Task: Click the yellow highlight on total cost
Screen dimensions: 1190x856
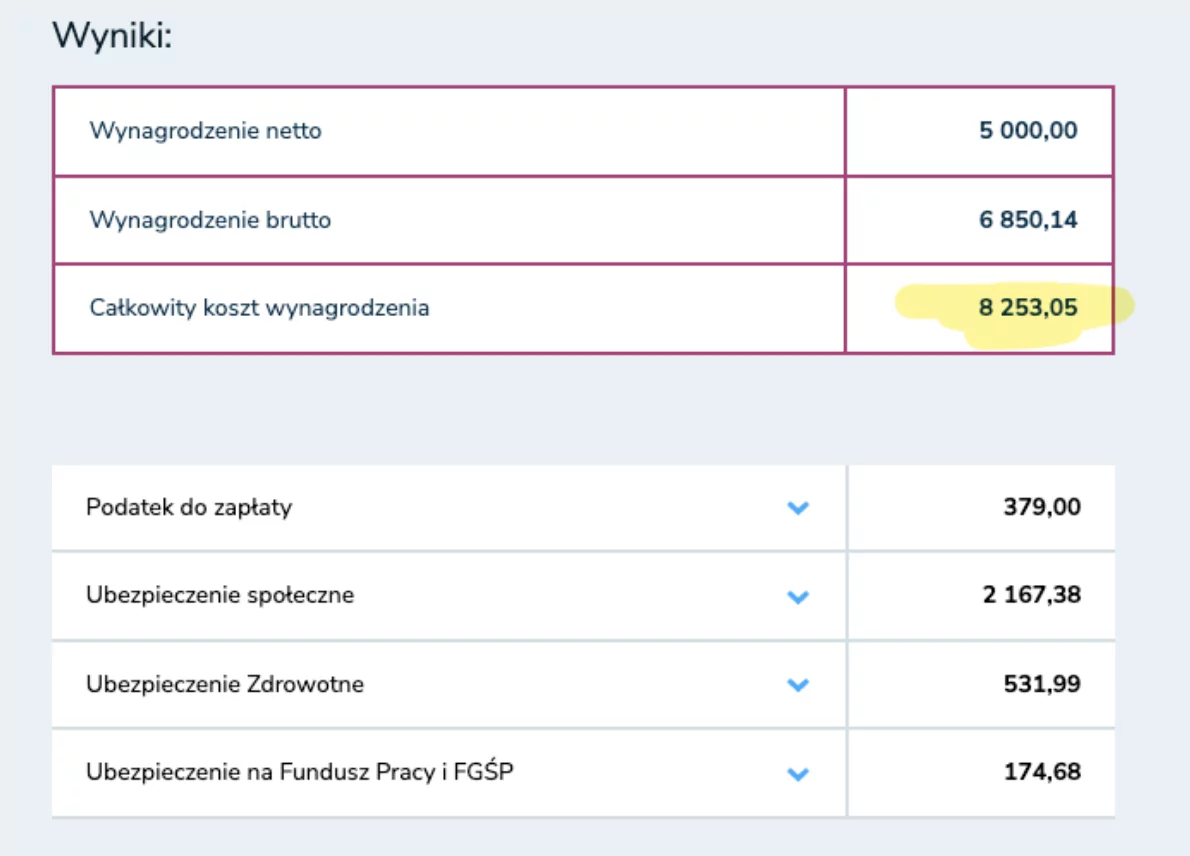Action: [x=1014, y=315]
